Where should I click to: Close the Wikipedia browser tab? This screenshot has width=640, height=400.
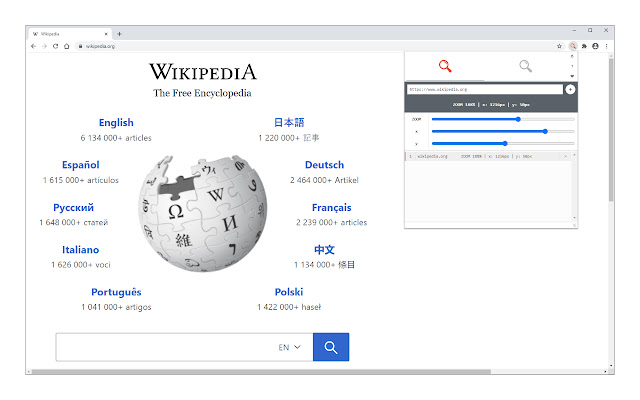(106, 34)
